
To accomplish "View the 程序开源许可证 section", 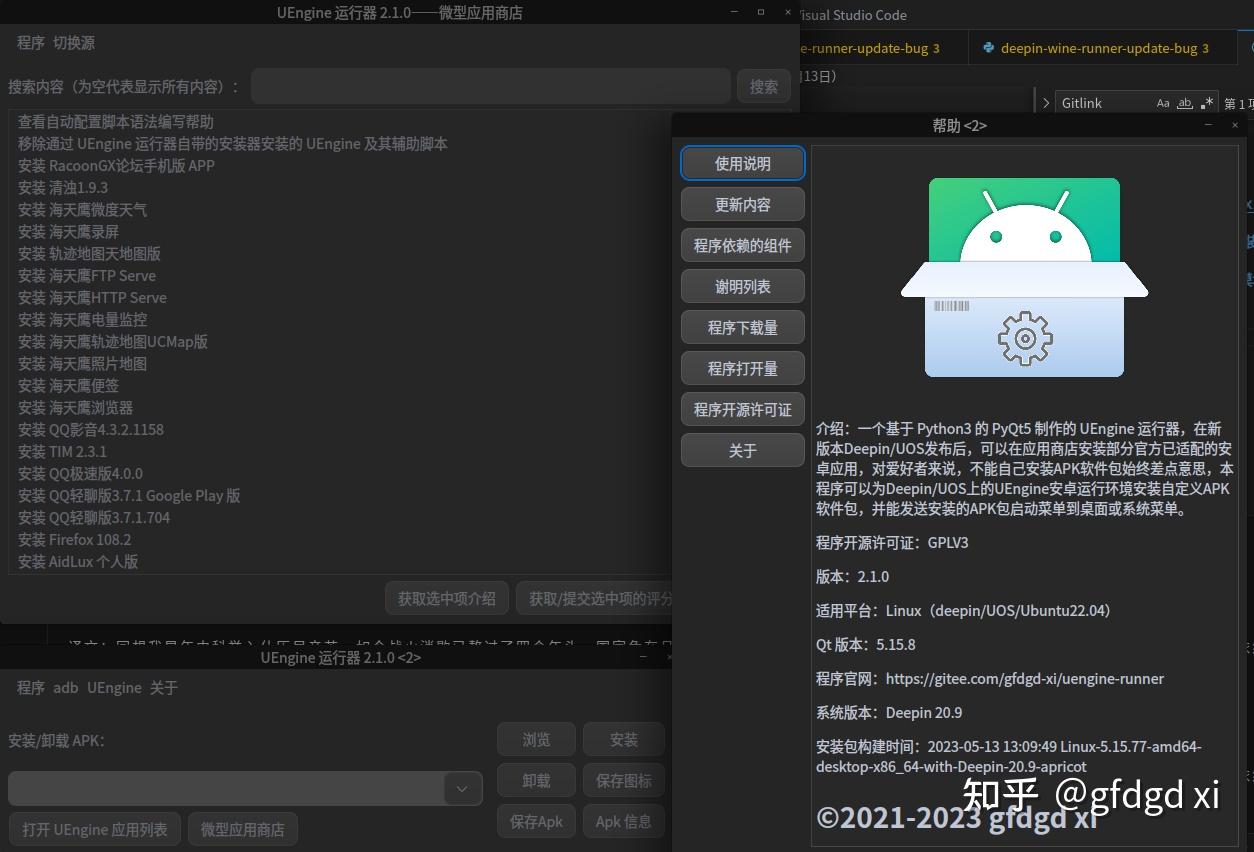I will pos(742,409).
